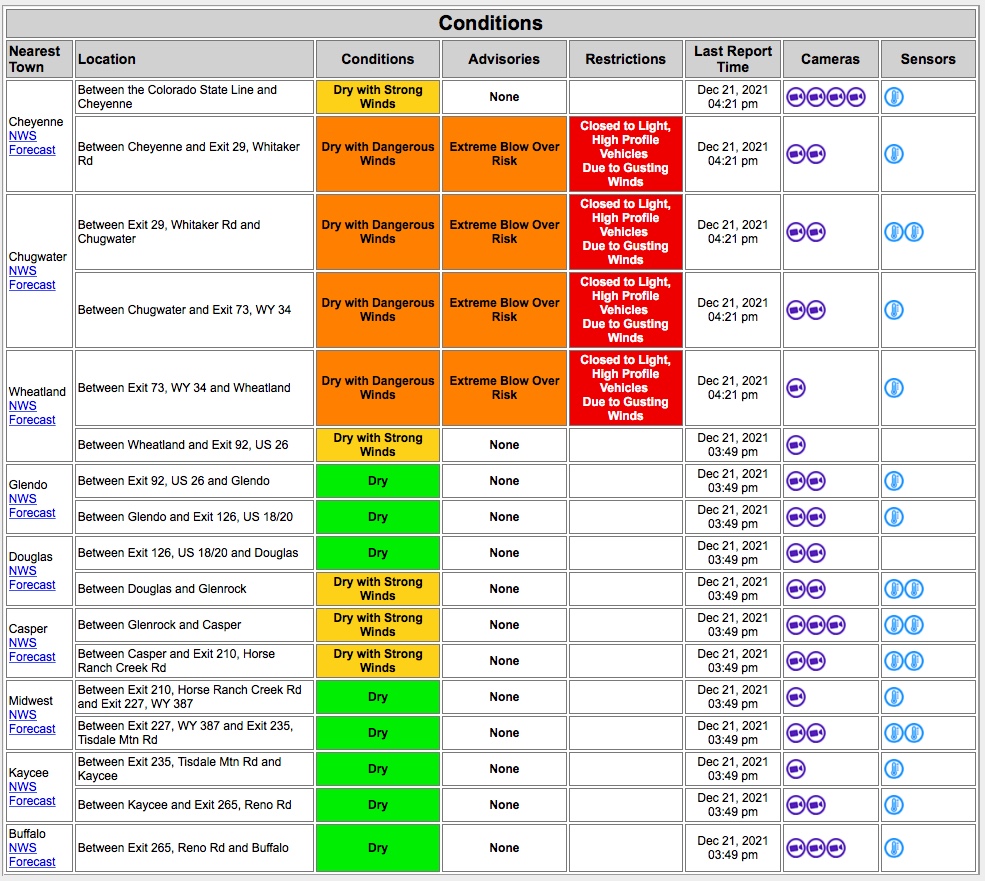Open the last camera in Buffalo row
The image size is (985, 881).
click(x=836, y=848)
